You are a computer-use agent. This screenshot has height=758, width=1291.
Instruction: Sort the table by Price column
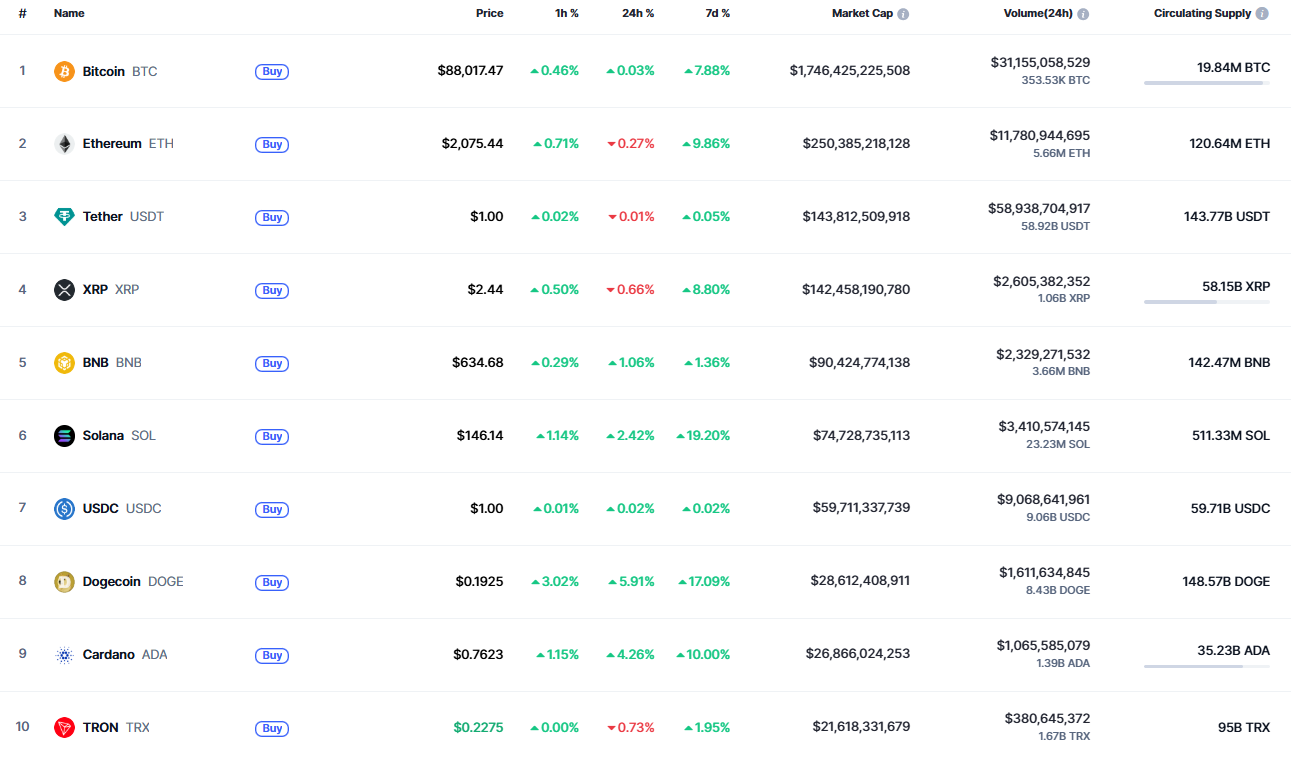pyautogui.click(x=489, y=14)
